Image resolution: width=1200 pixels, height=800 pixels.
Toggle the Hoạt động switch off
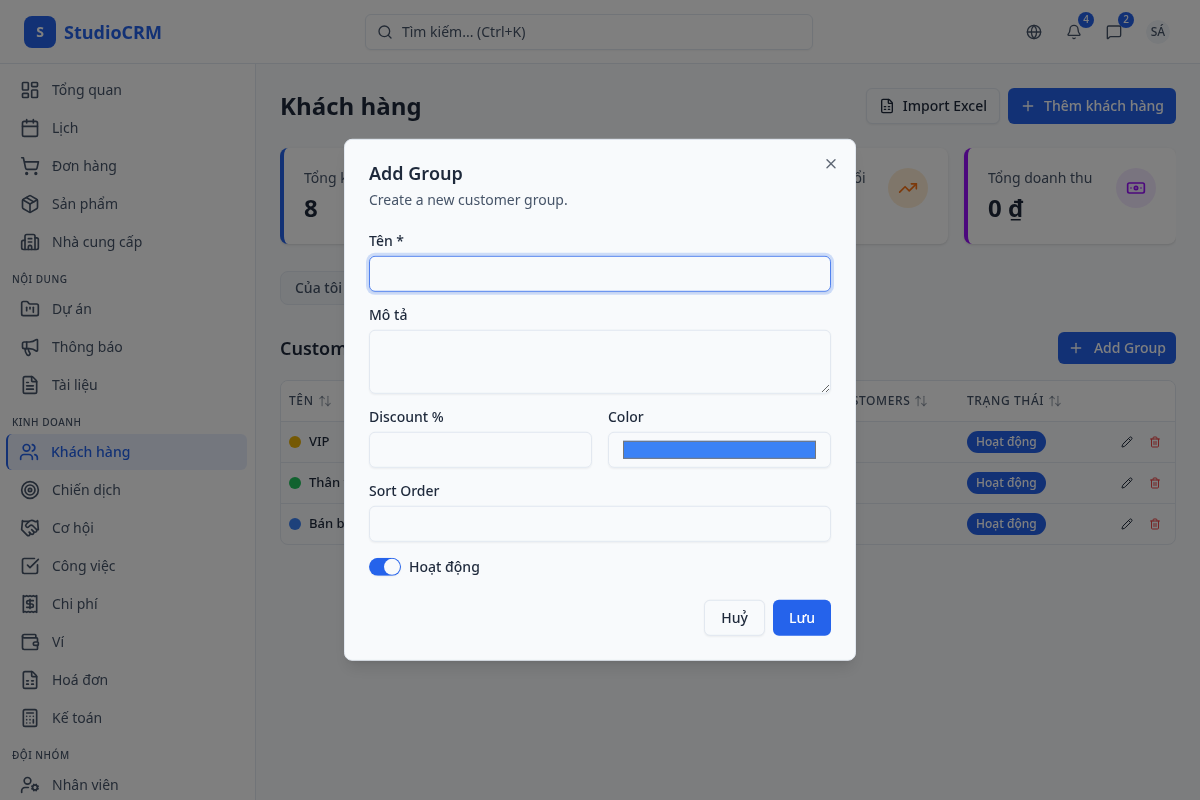[x=385, y=567]
